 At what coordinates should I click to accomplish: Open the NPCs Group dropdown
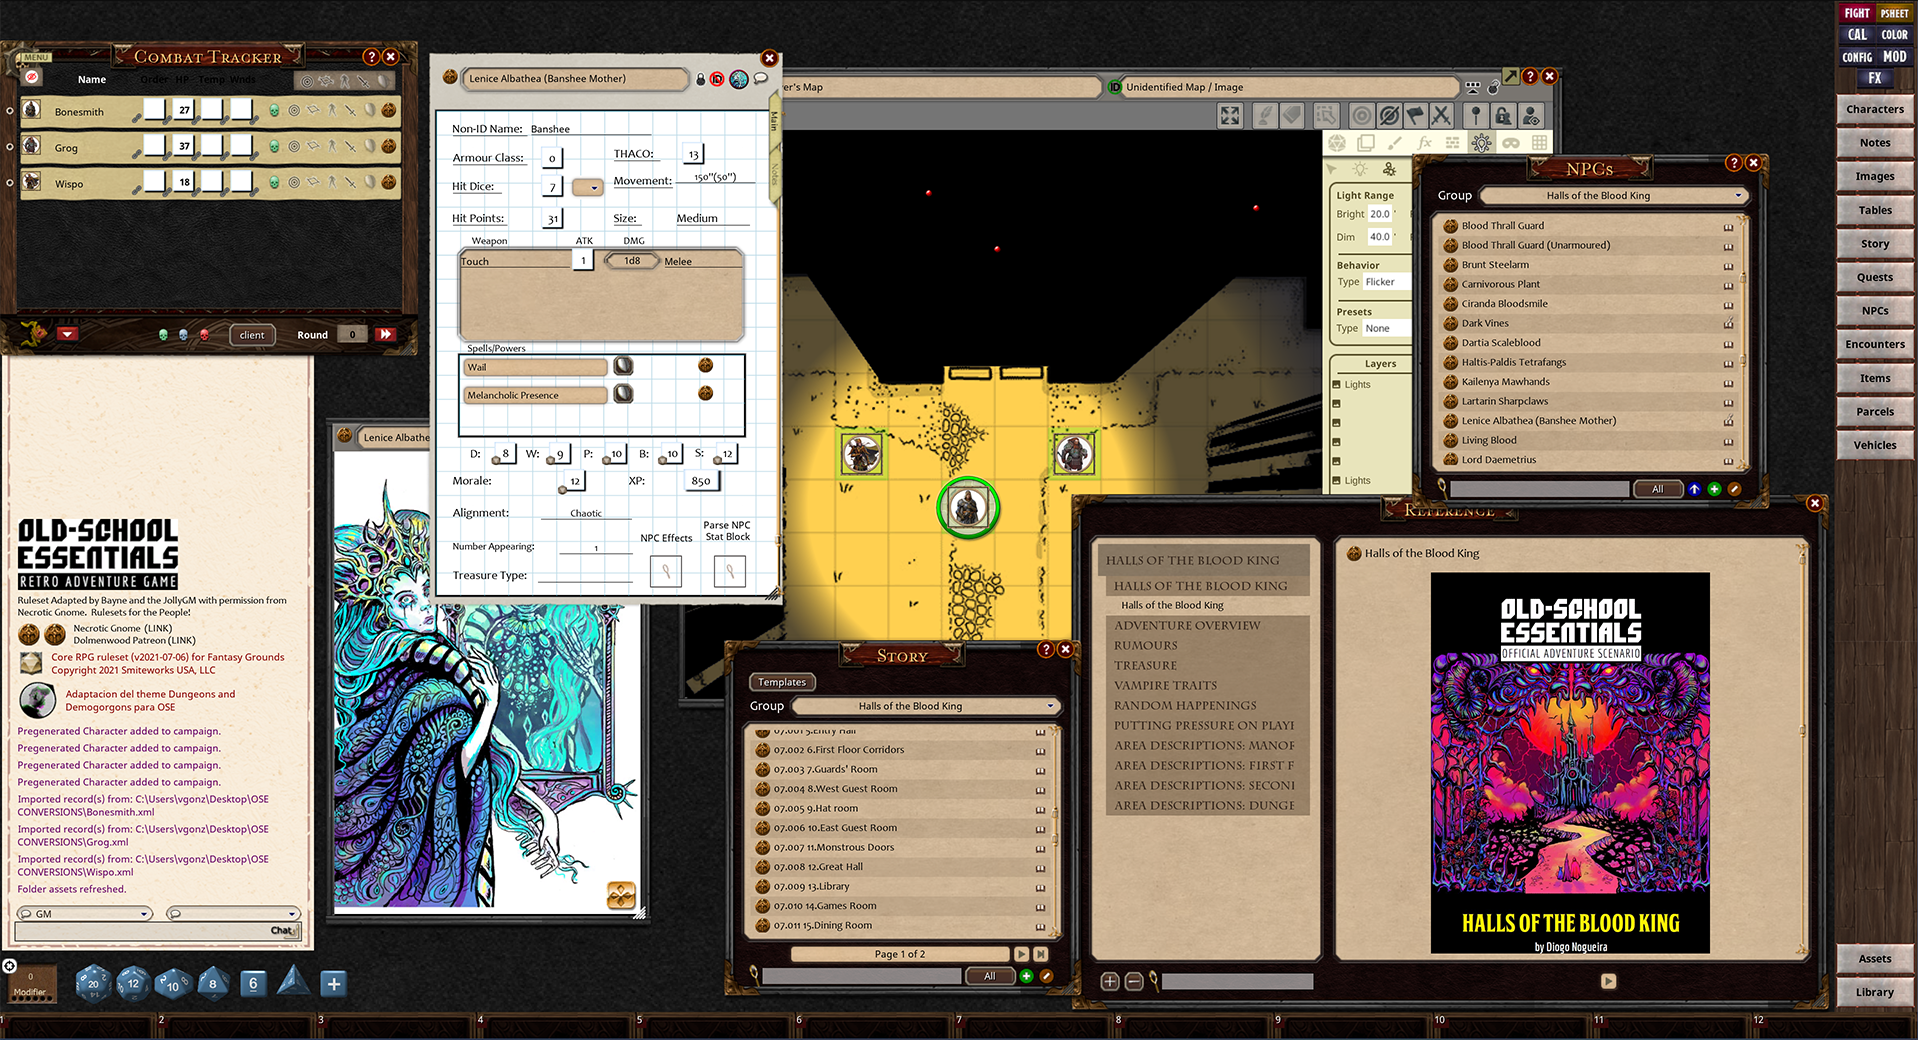pos(1613,196)
